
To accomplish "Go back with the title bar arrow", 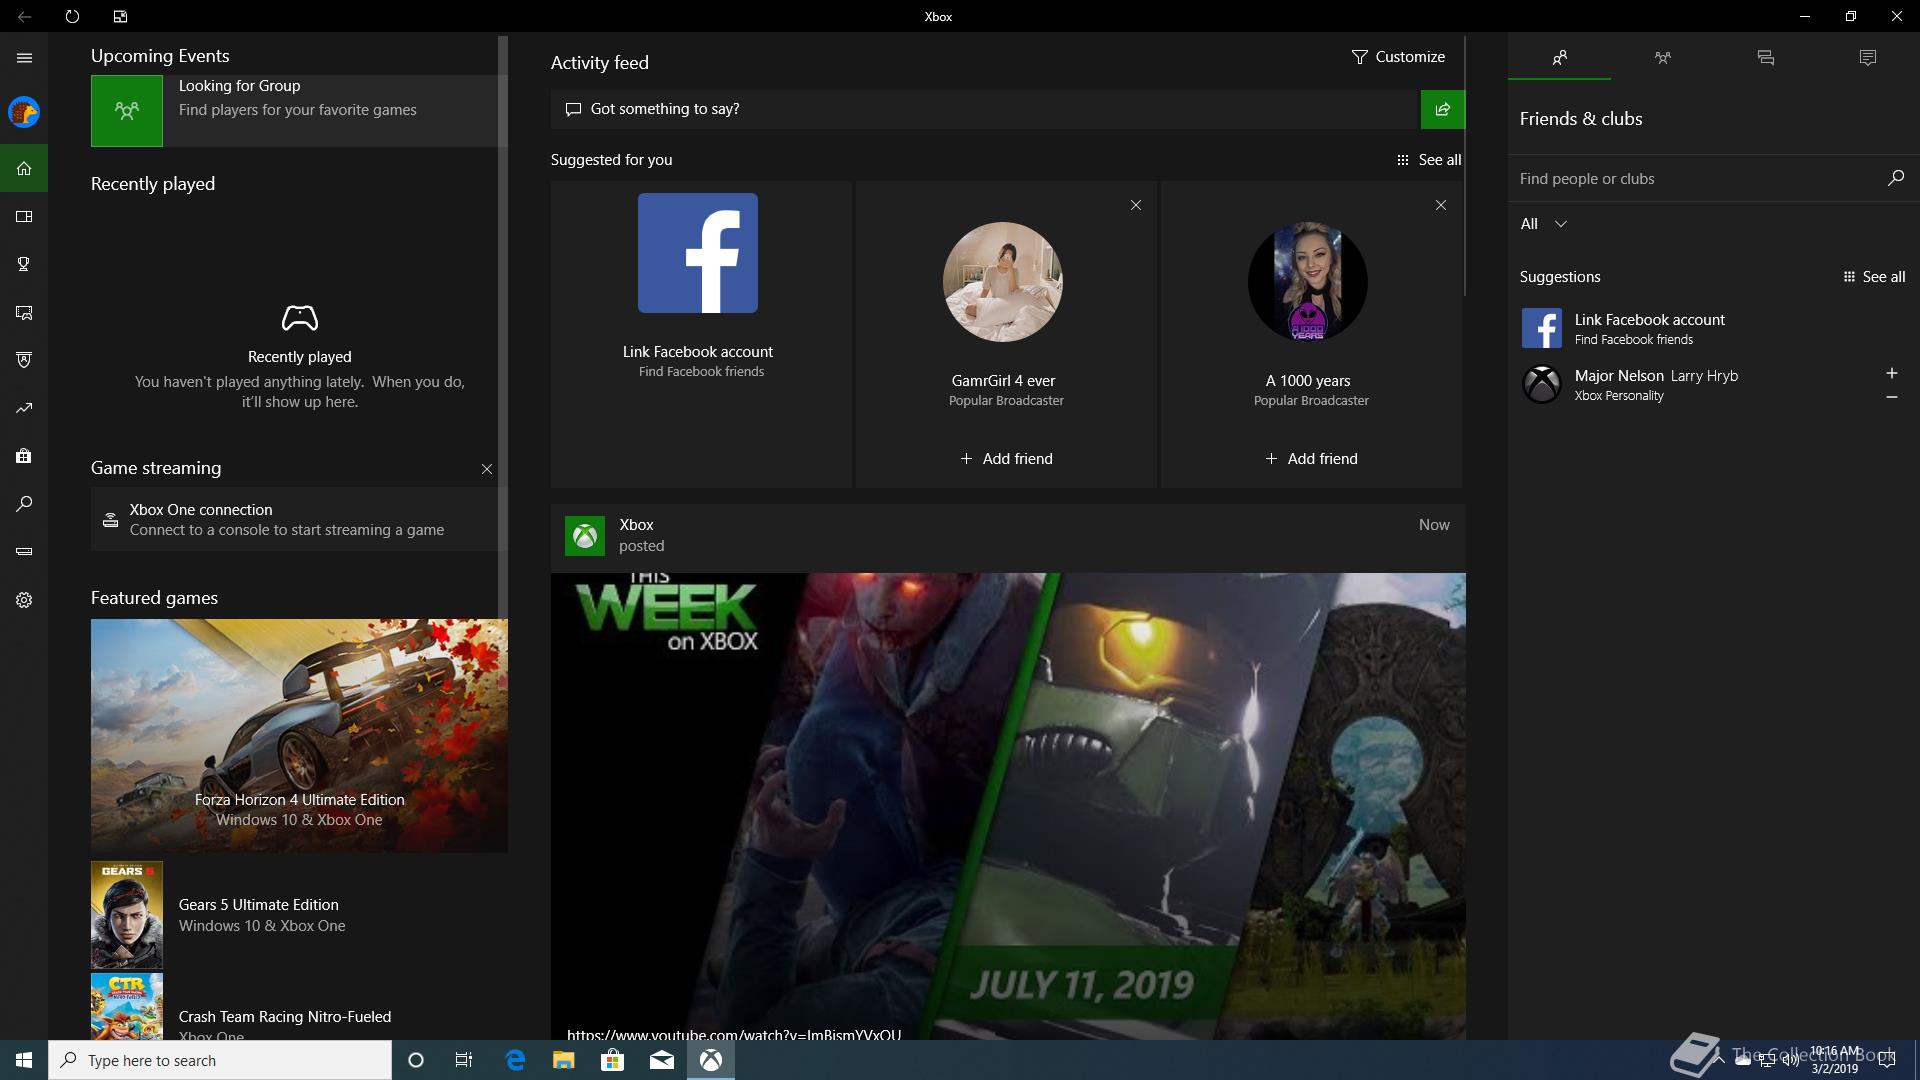I will (24, 16).
